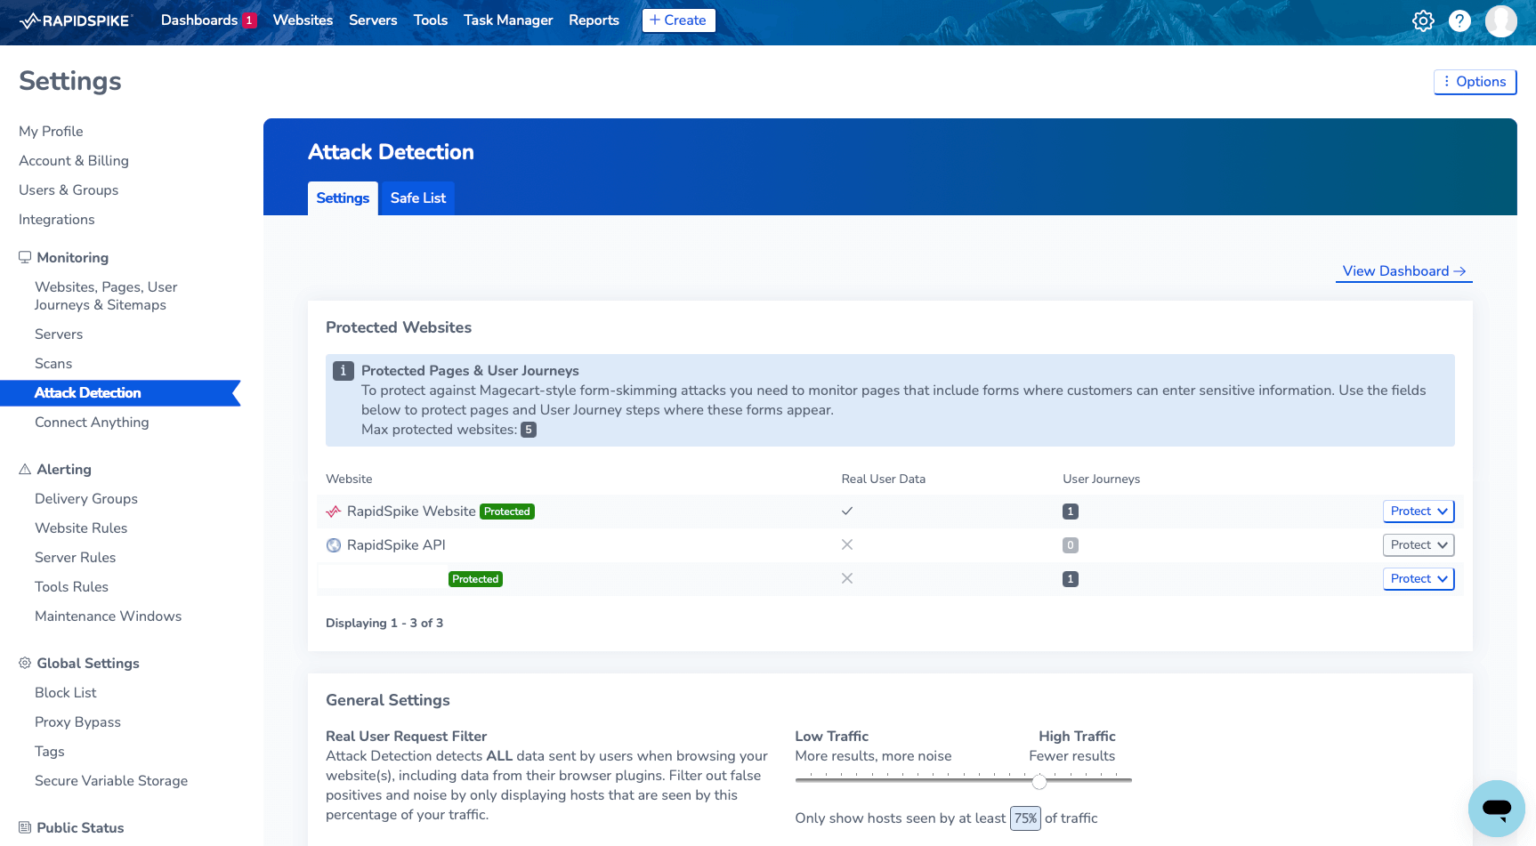Click the Monitoring section icon in the sidebar
The image size is (1536, 846).
pos(24,256)
